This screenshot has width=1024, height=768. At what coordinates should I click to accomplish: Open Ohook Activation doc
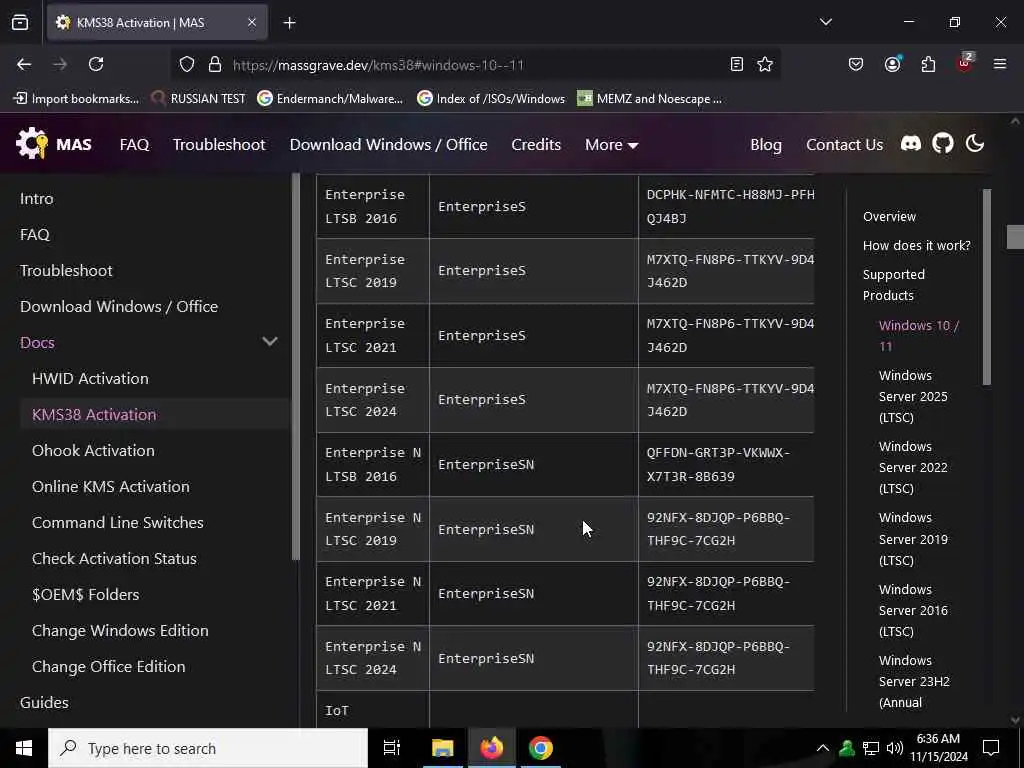tap(93, 450)
